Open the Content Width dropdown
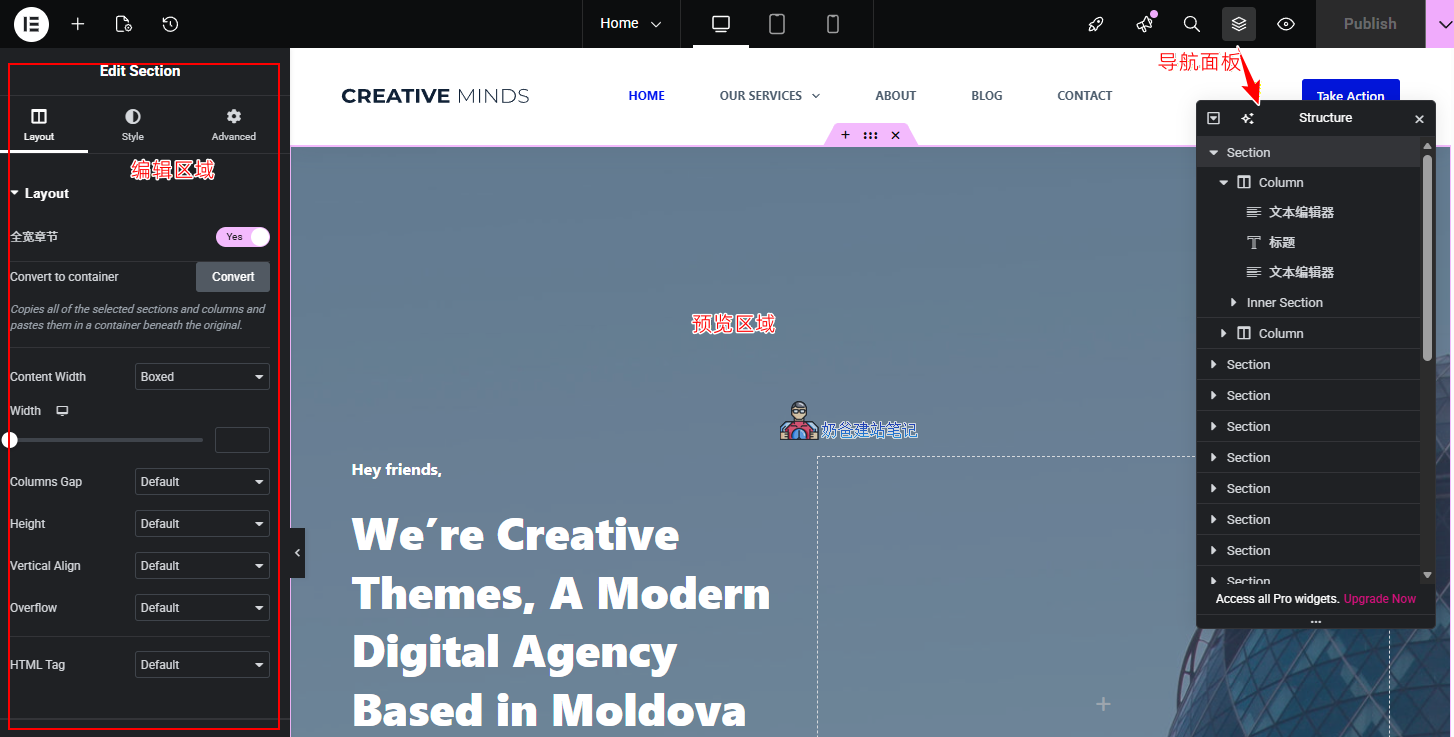This screenshot has height=737, width=1454. [202, 376]
